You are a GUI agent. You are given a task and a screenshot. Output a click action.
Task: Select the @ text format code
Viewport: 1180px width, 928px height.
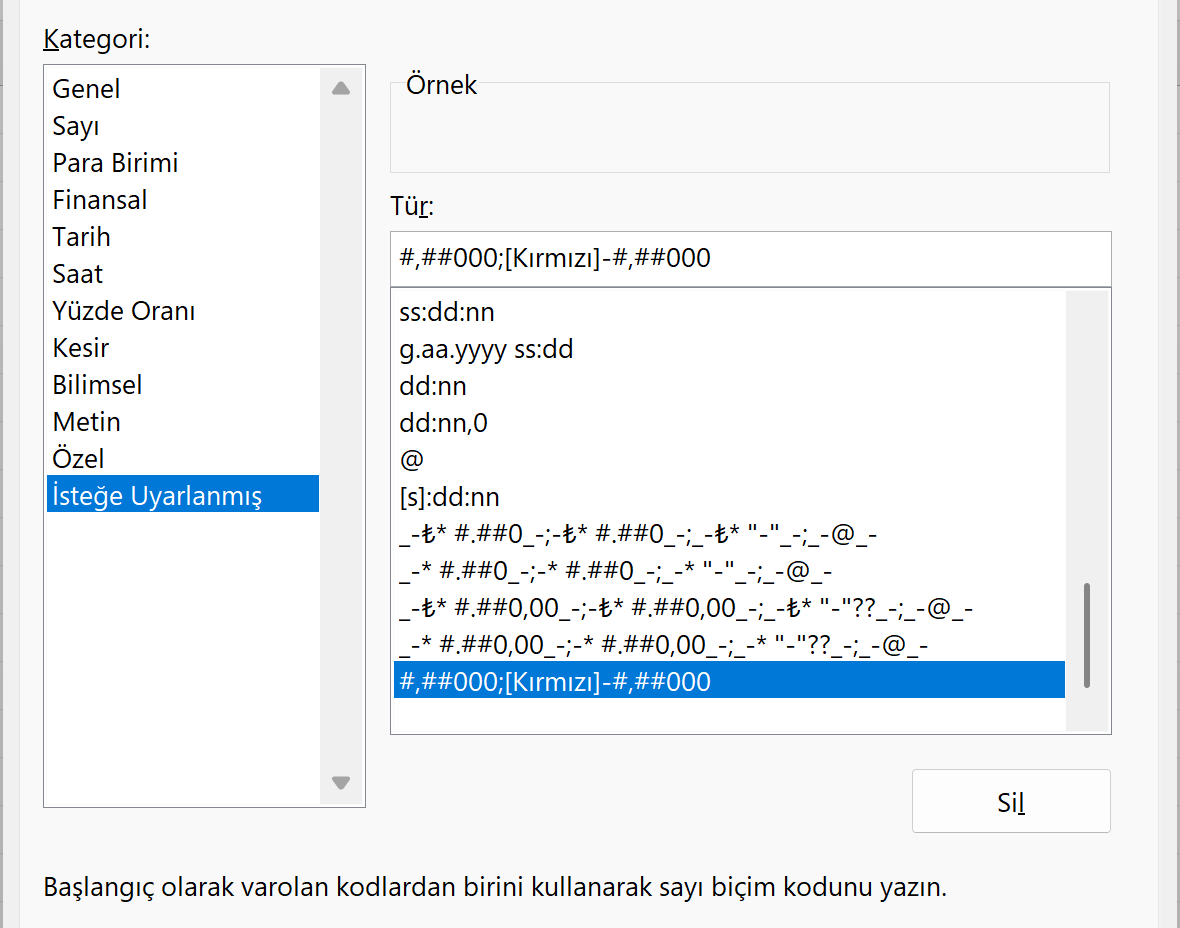click(411, 460)
